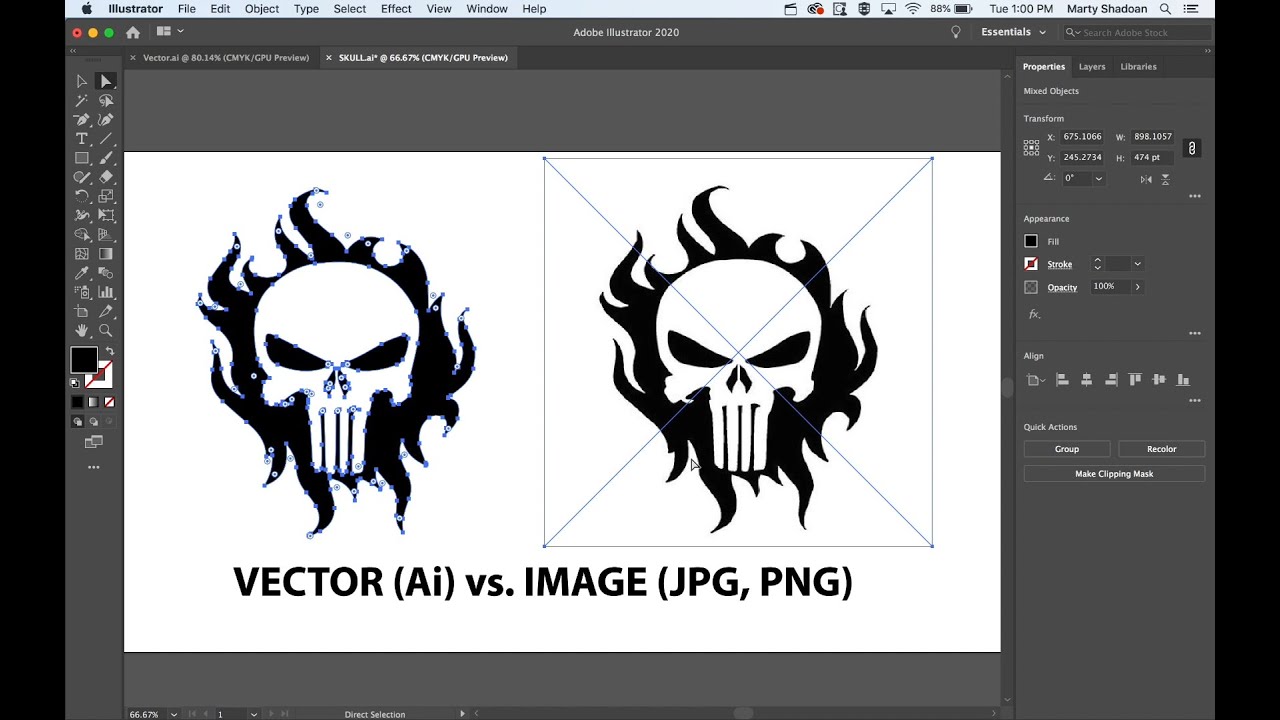1280x720 pixels.
Task: Select the Selection tool arrow
Action: 82,81
